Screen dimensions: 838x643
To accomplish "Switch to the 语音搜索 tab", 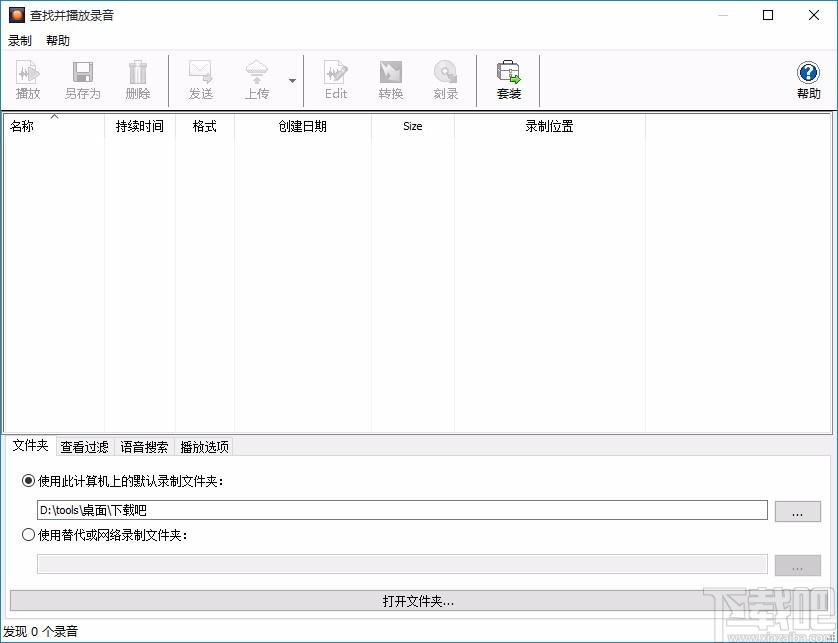I will pos(144,446).
